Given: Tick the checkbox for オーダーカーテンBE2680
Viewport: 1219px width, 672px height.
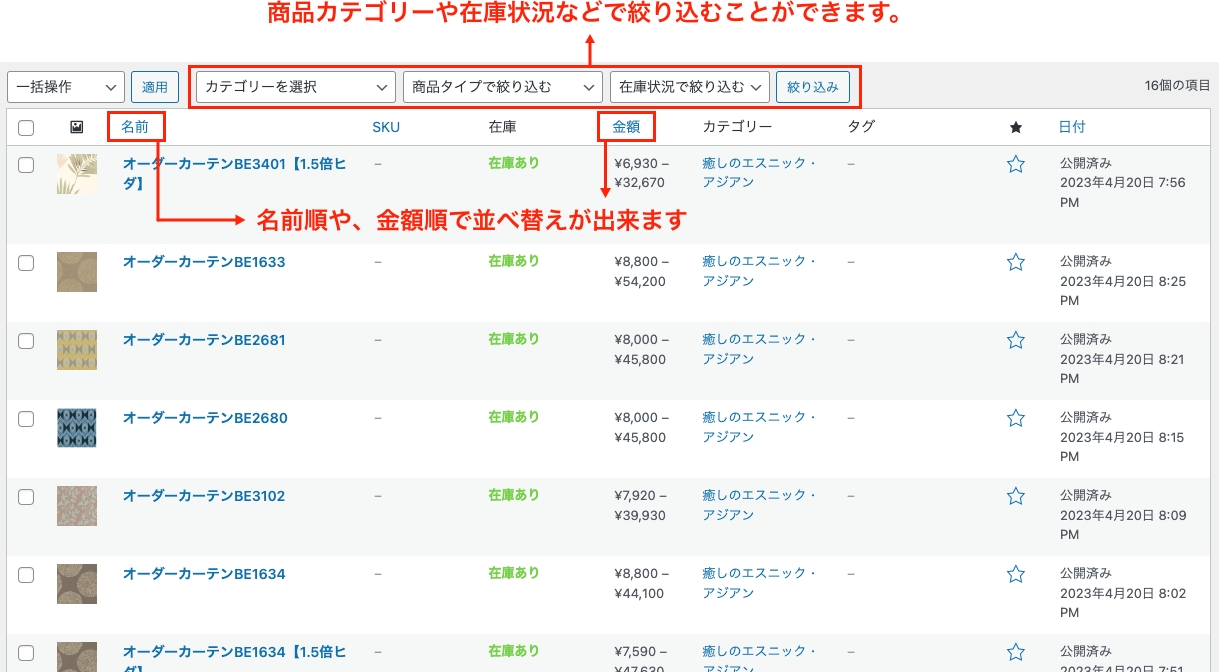Looking at the screenshot, I should 26,418.
